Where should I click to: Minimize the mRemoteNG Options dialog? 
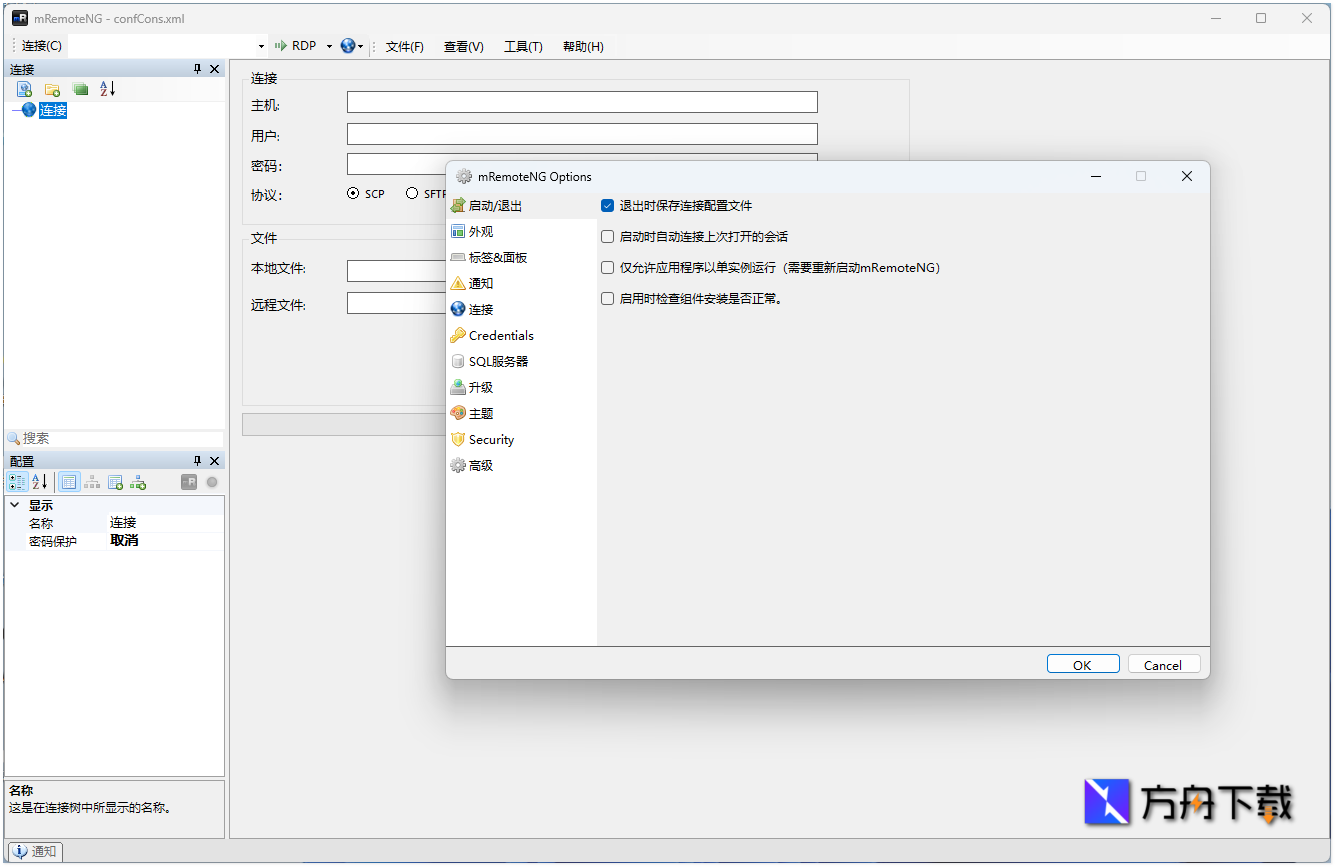pos(1096,177)
